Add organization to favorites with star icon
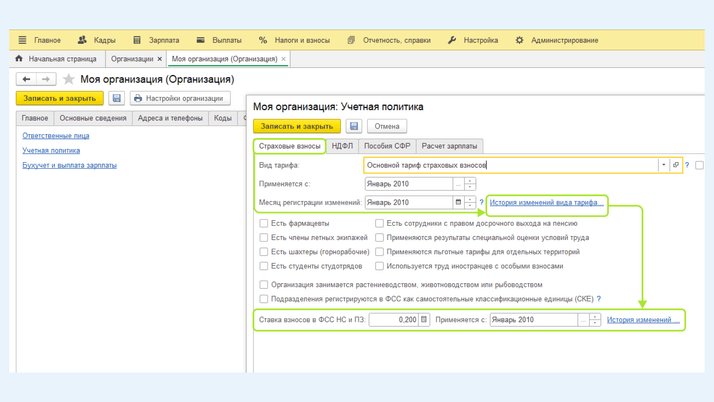Viewport: 714px width, 402px height. point(69,79)
